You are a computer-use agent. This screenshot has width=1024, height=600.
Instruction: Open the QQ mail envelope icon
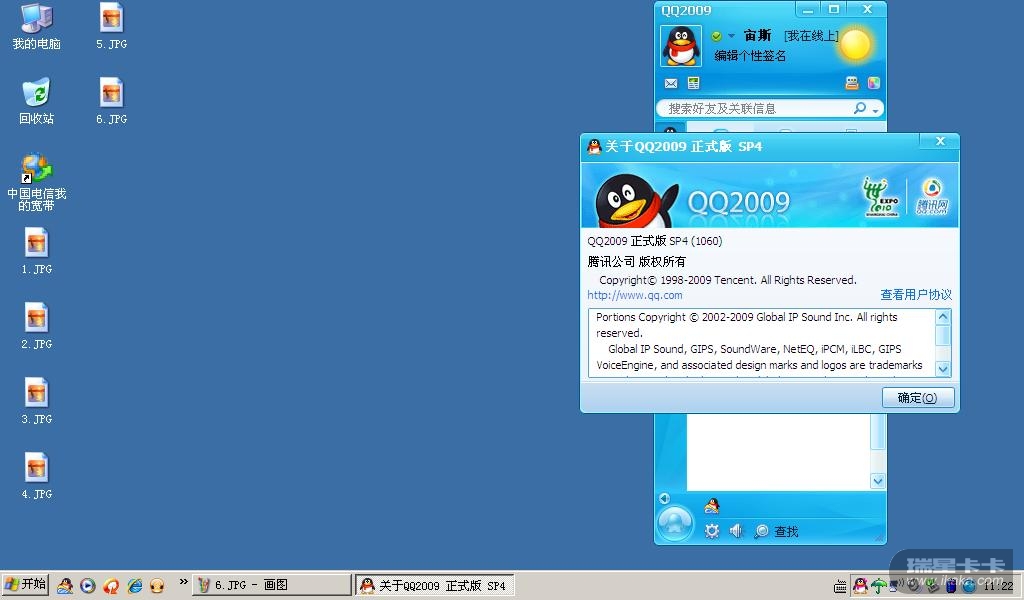coord(671,83)
